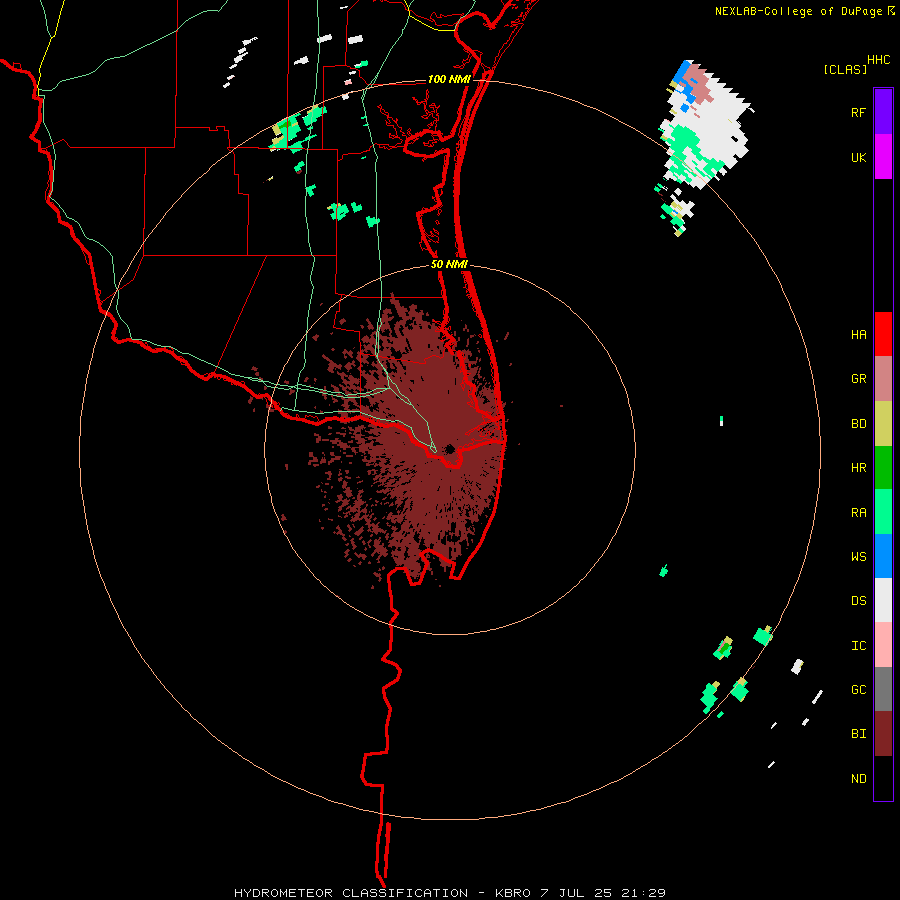Viewport: 900px width, 900px height.
Task: Click the HA red legend swatch
Action: [883, 334]
